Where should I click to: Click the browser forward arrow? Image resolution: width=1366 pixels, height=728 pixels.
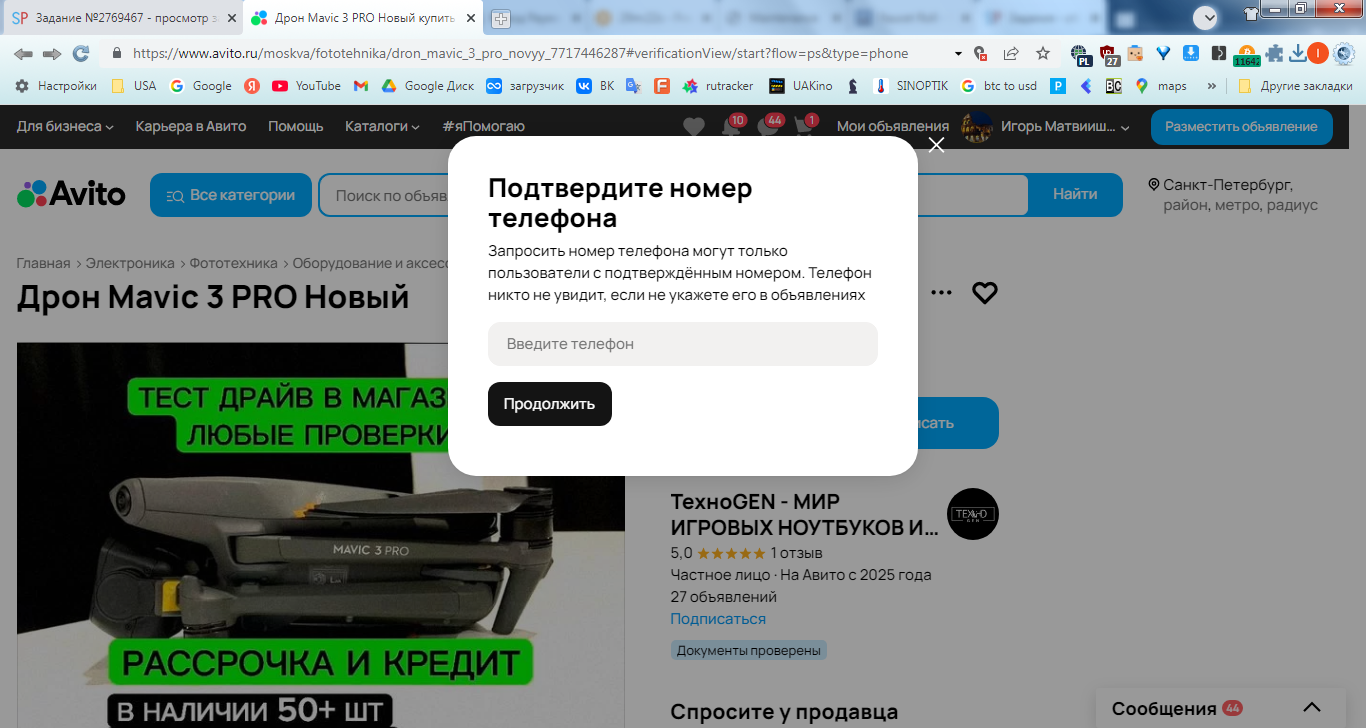coord(52,54)
